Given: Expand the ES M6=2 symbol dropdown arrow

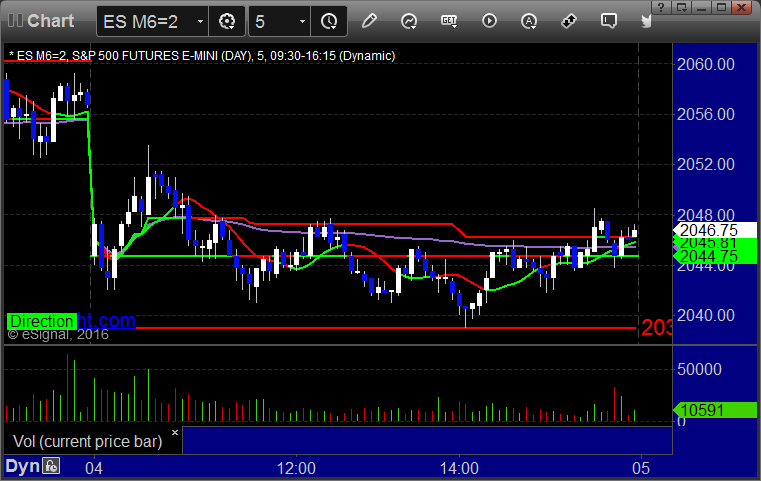Looking at the screenshot, I should point(201,21).
